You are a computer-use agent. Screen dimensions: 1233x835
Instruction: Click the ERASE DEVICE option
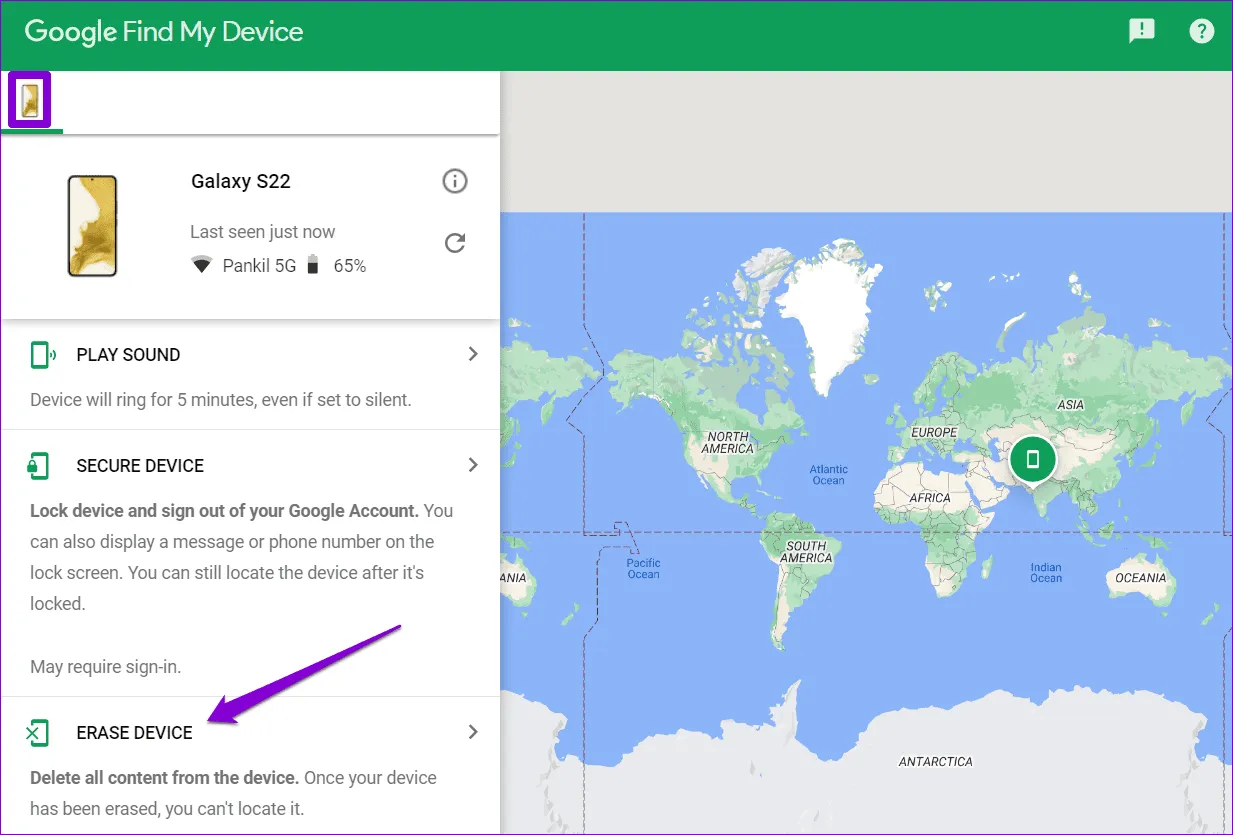click(x=134, y=733)
